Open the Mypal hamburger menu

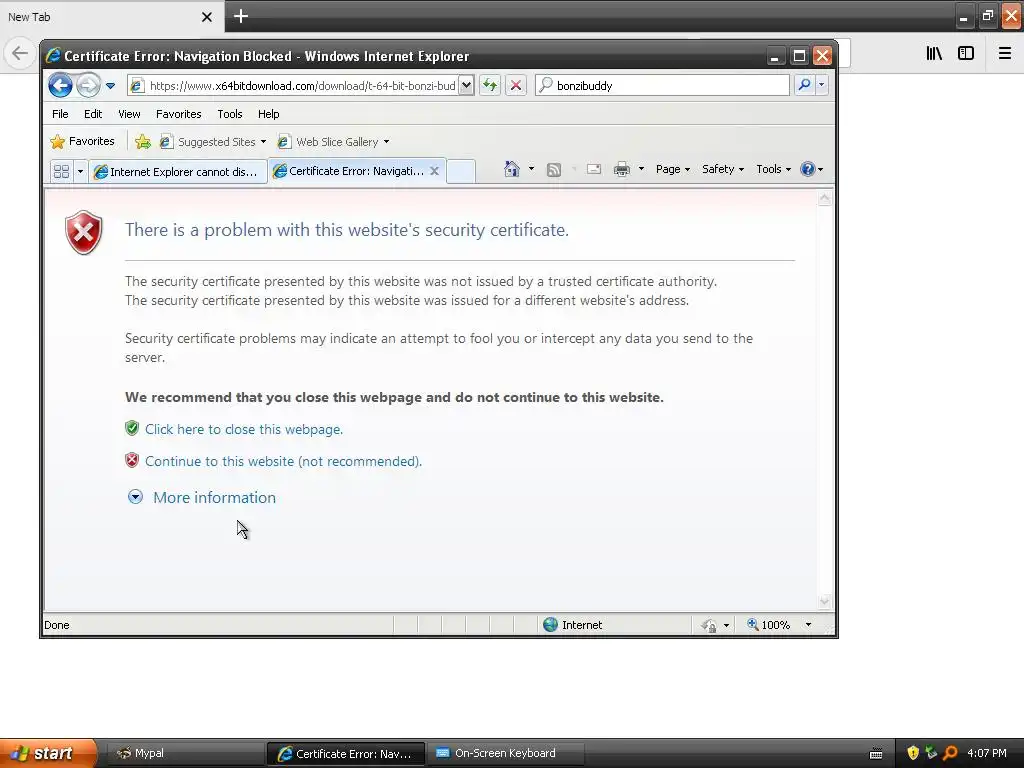1005,54
